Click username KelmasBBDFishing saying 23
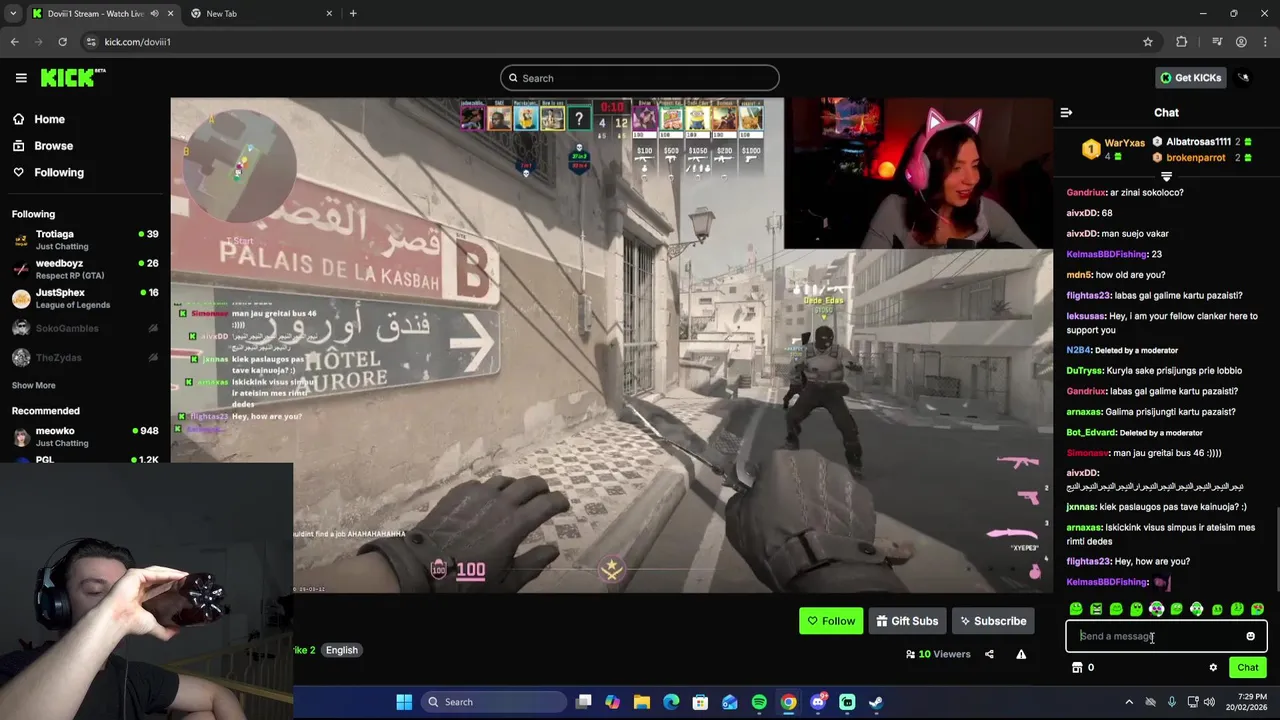The width and height of the screenshot is (1280, 720). (1106, 254)
